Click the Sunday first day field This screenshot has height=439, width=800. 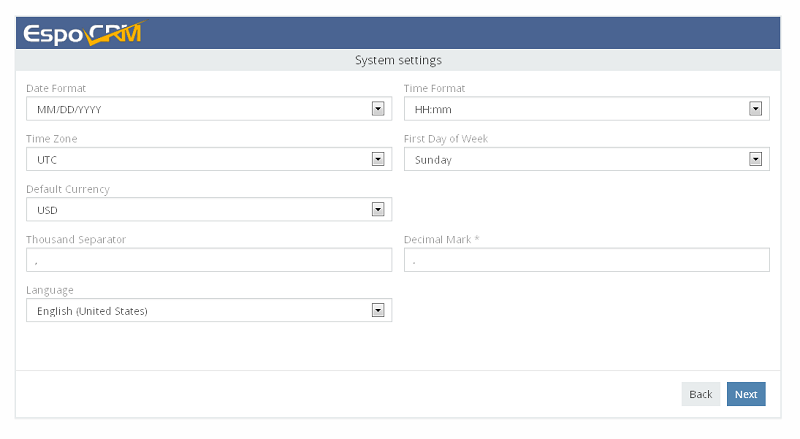pyautogui.click(x=587, y=159)
